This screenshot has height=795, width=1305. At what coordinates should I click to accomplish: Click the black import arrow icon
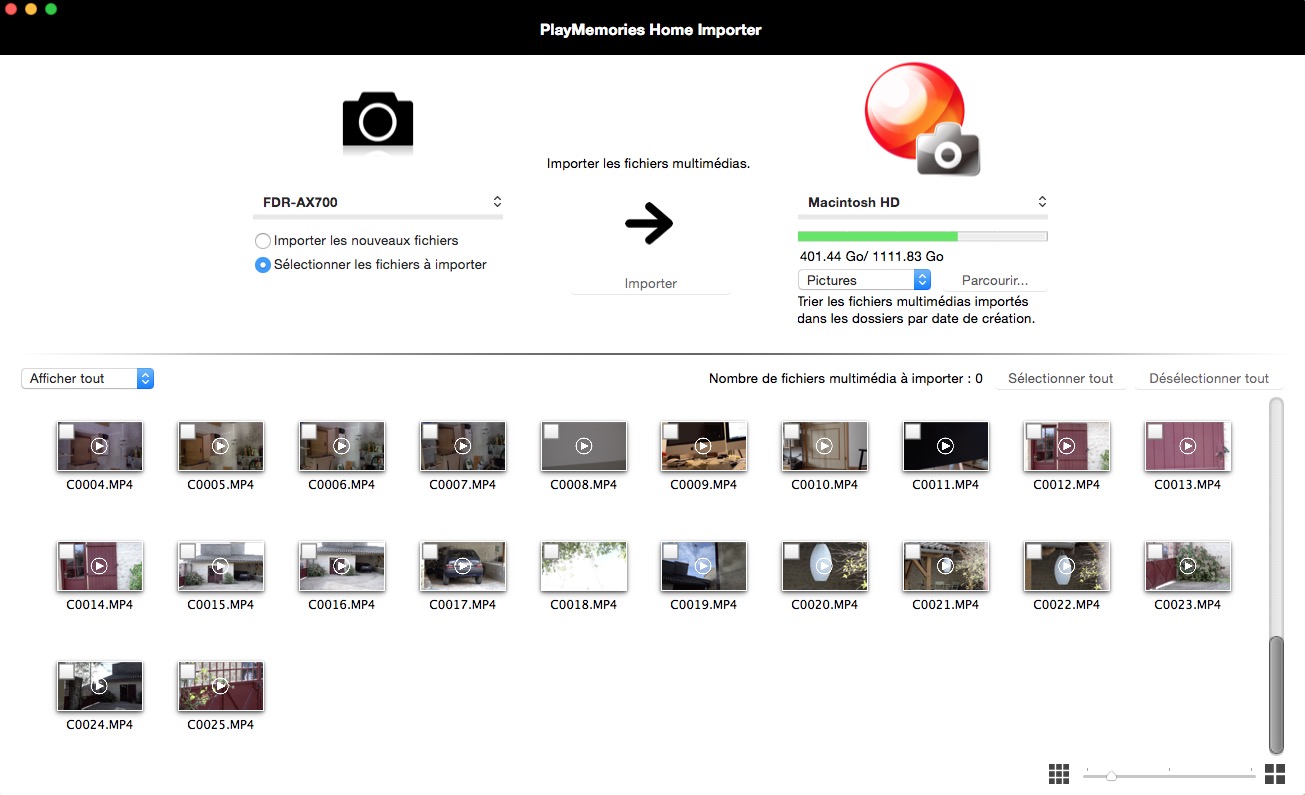coord(649,225)
